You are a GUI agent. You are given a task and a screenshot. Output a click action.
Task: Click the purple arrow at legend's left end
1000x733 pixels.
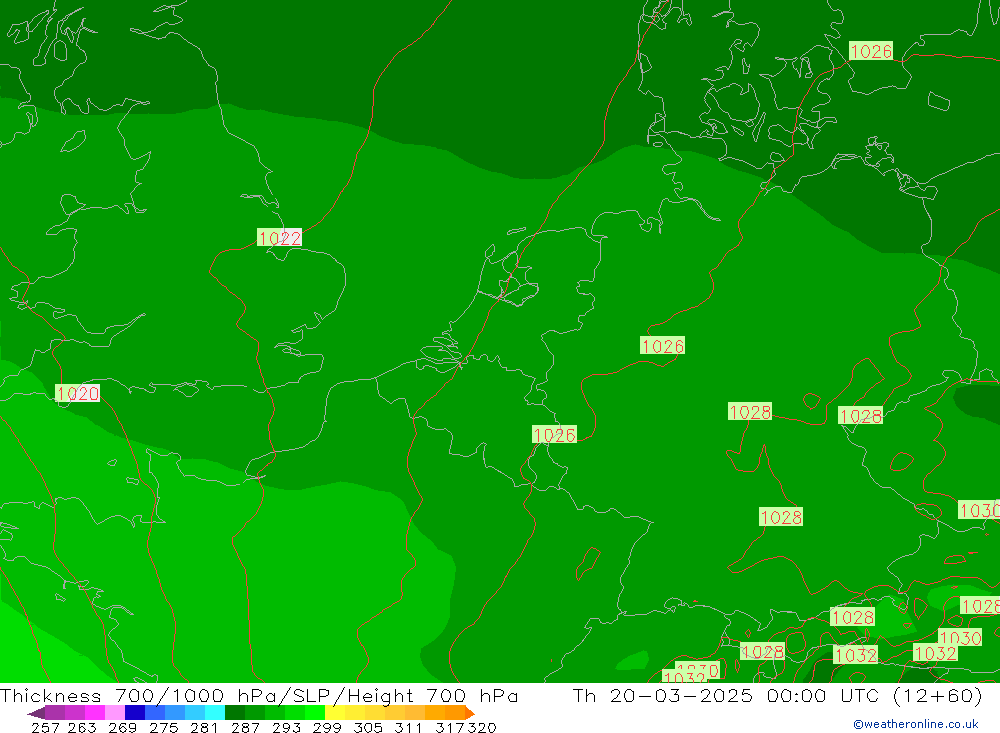pyautogui.click(x=36, y=713)
